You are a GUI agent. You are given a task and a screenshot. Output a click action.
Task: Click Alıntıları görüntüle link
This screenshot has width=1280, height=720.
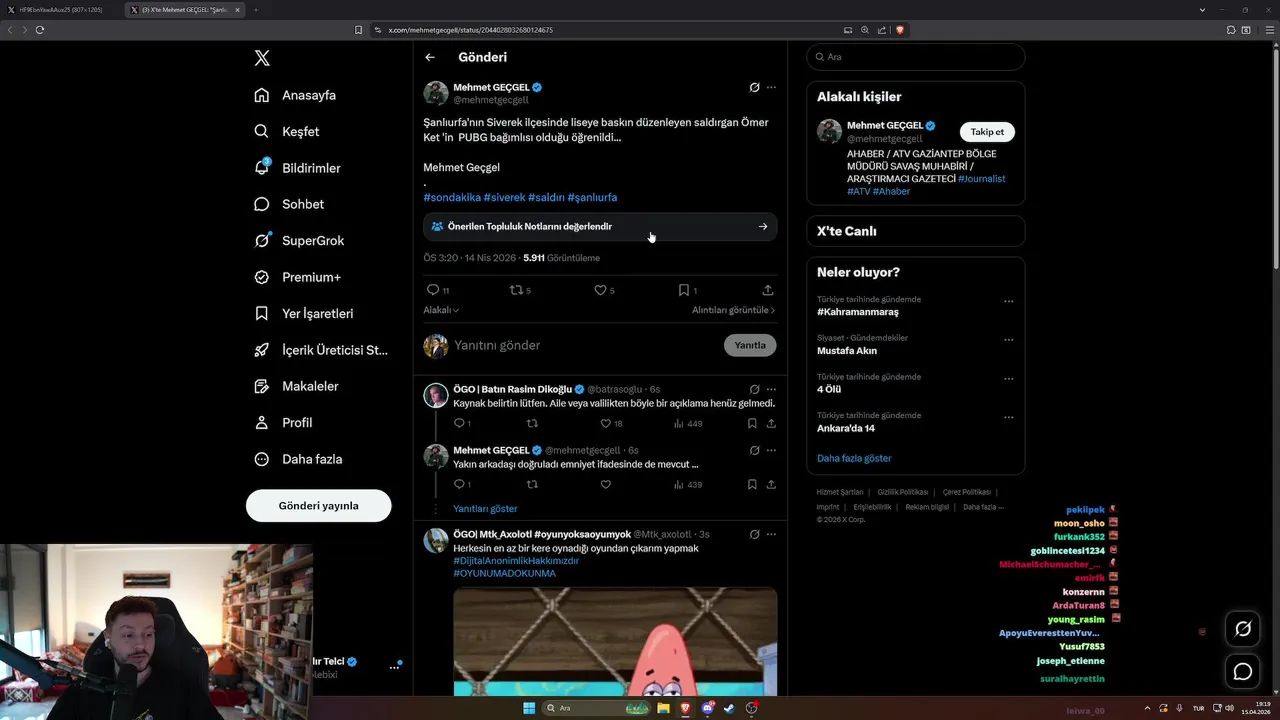733,310
